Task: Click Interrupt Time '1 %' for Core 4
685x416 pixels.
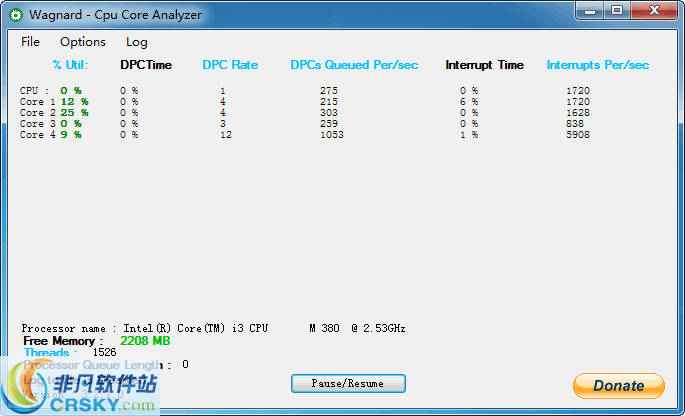Action: coord(469,135)
